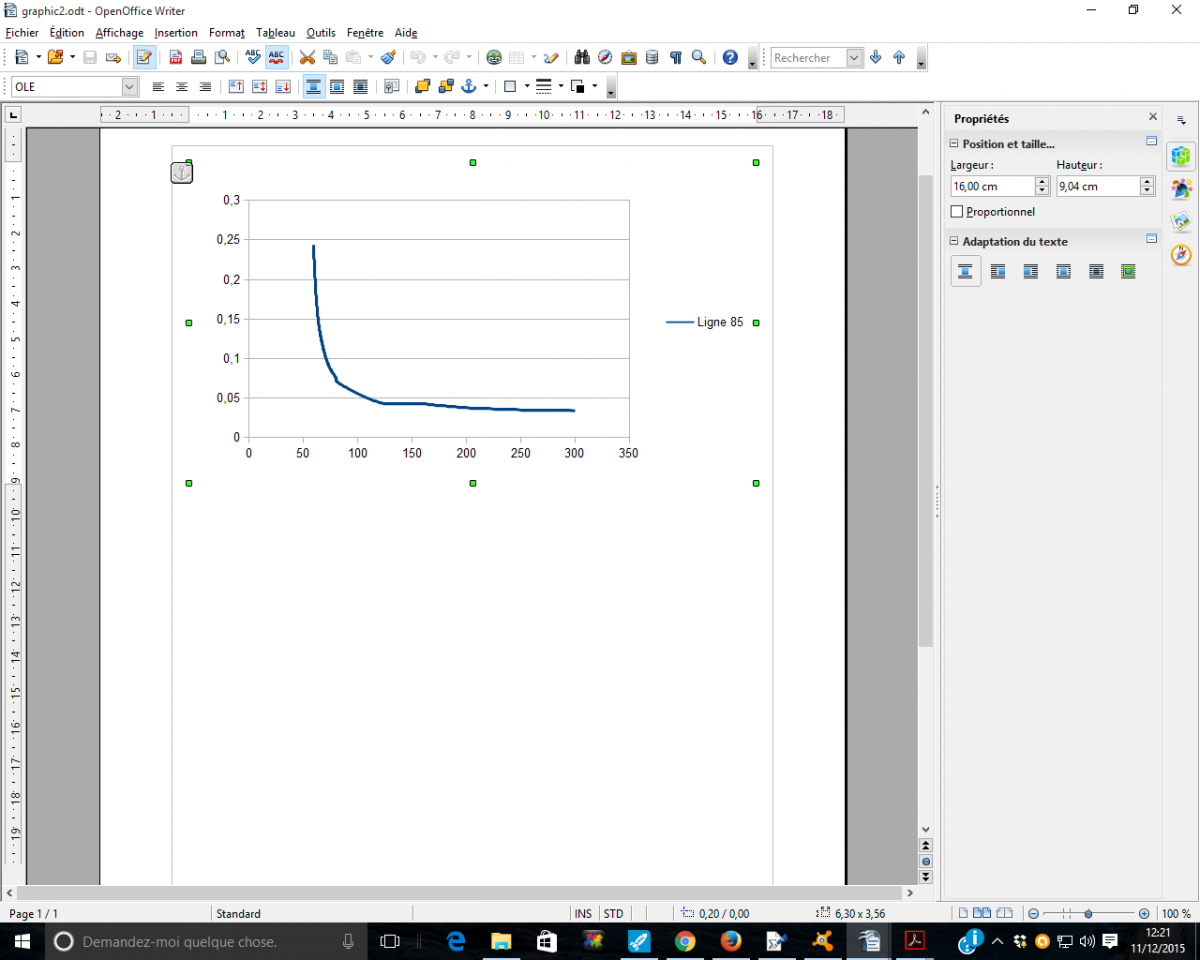Open the OLE style dropdown
Viewport: 1200px width, 960px height.
(129, 87)
